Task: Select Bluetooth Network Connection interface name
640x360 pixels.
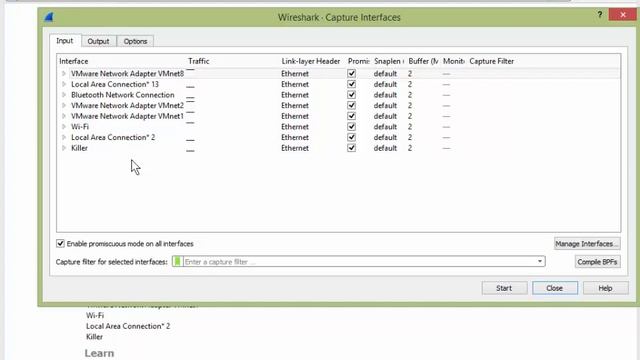Action: pyautogui.click(x=122, y=95)
